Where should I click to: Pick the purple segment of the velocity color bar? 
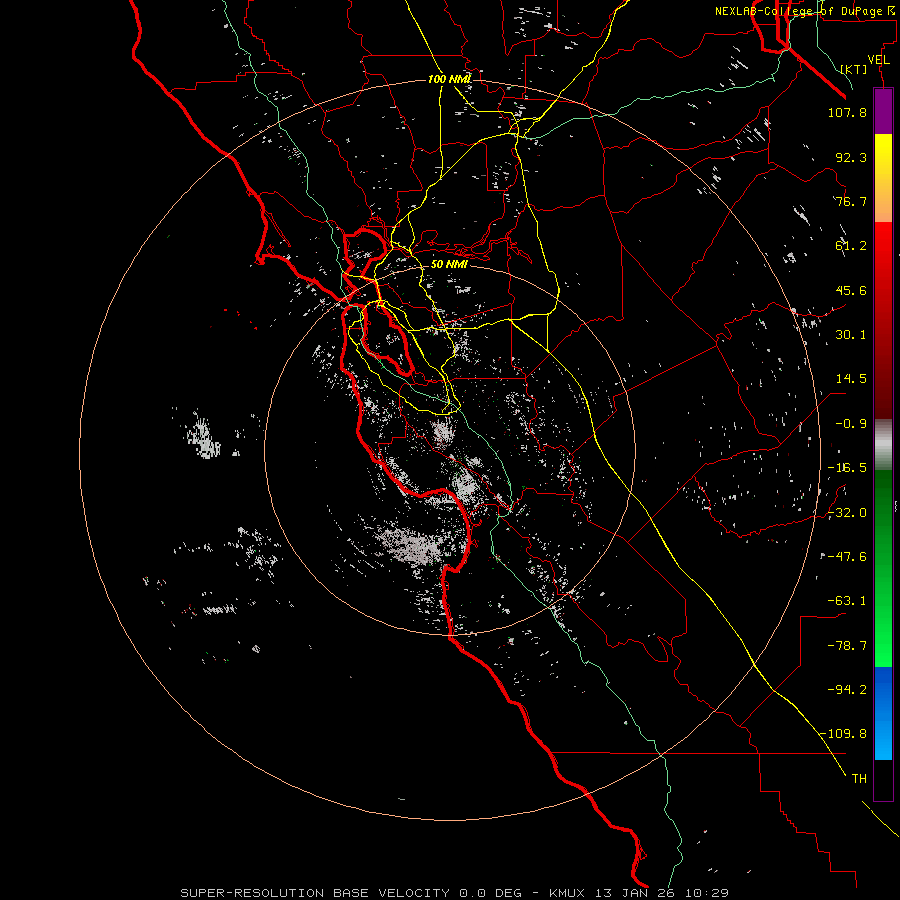click(x=883, y=112)
